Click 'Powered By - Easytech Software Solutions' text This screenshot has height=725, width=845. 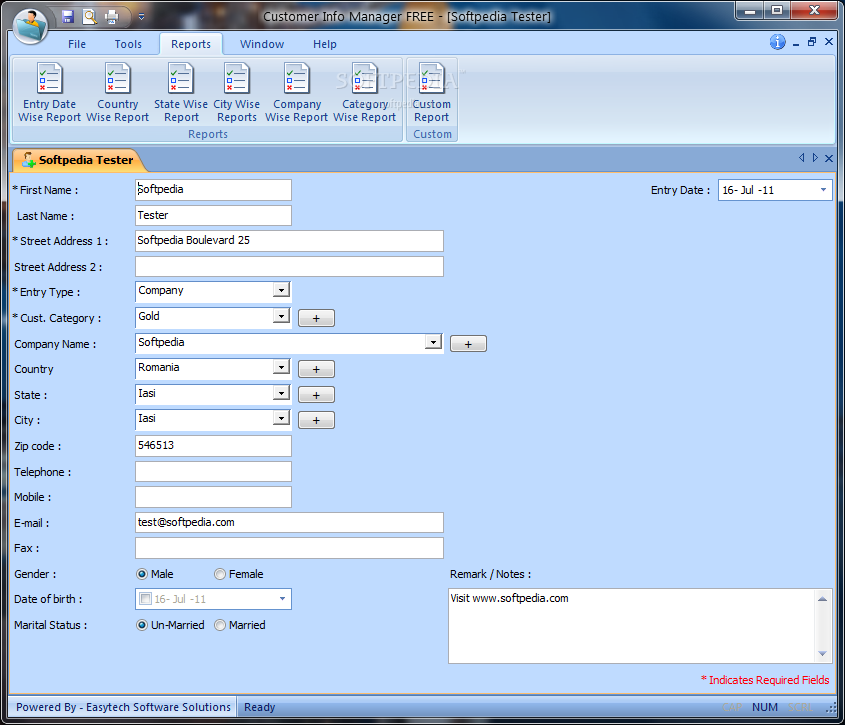point(123,707)
